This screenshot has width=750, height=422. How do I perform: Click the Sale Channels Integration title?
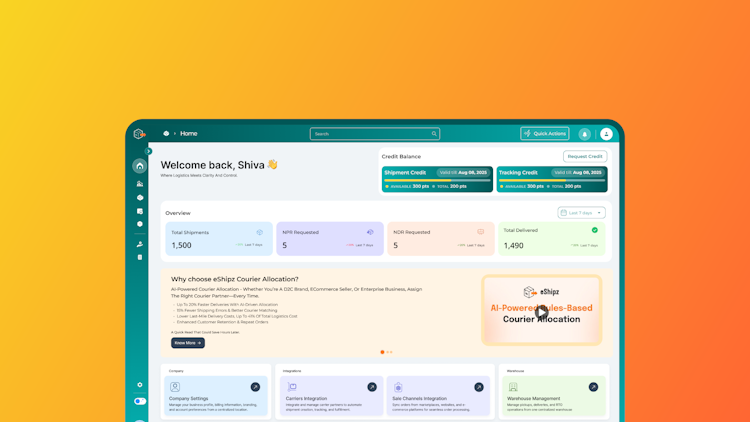(x=419, y=399)
